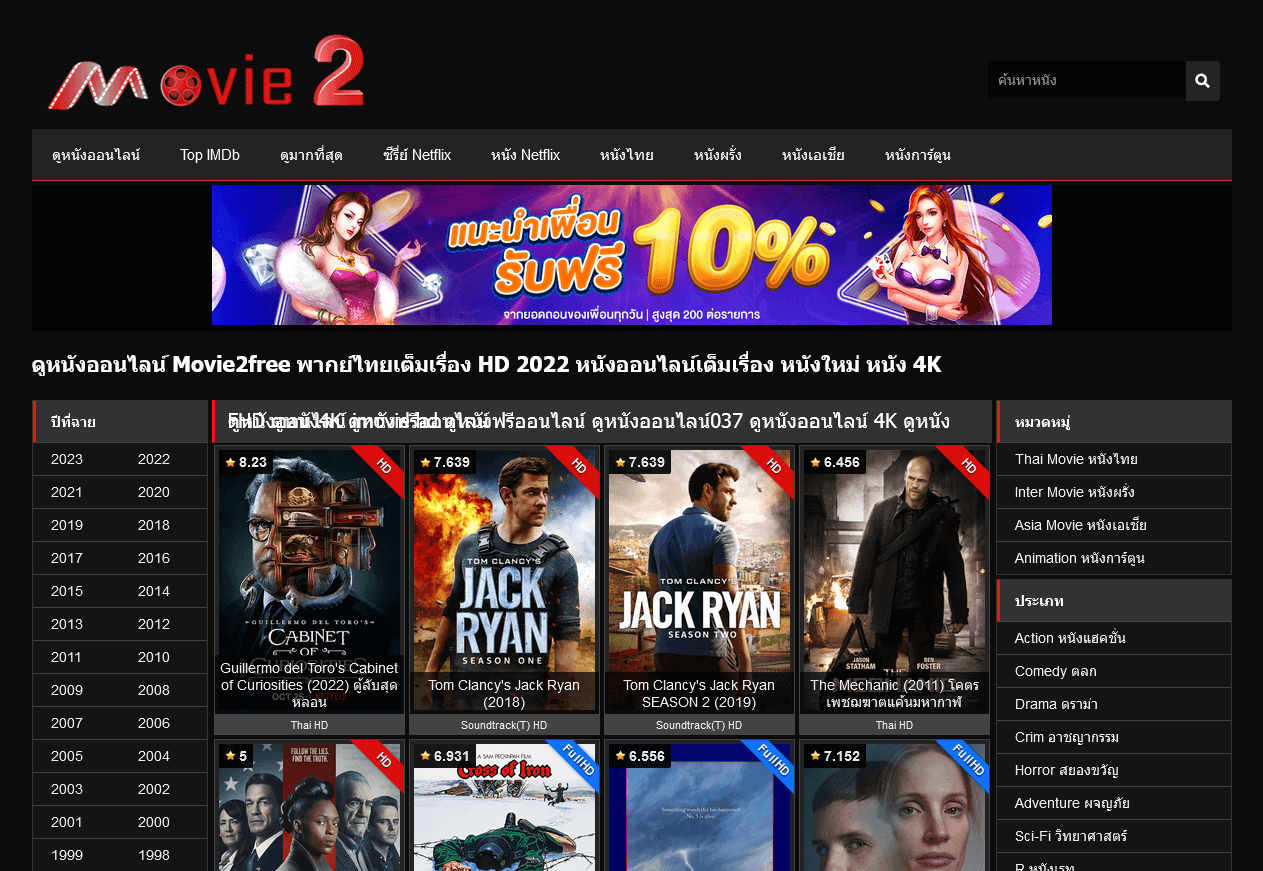Viewport: 1263px width, 871px height.
Task: Open Thai Movie หนังไทย category
Action: coord(1076,459)
